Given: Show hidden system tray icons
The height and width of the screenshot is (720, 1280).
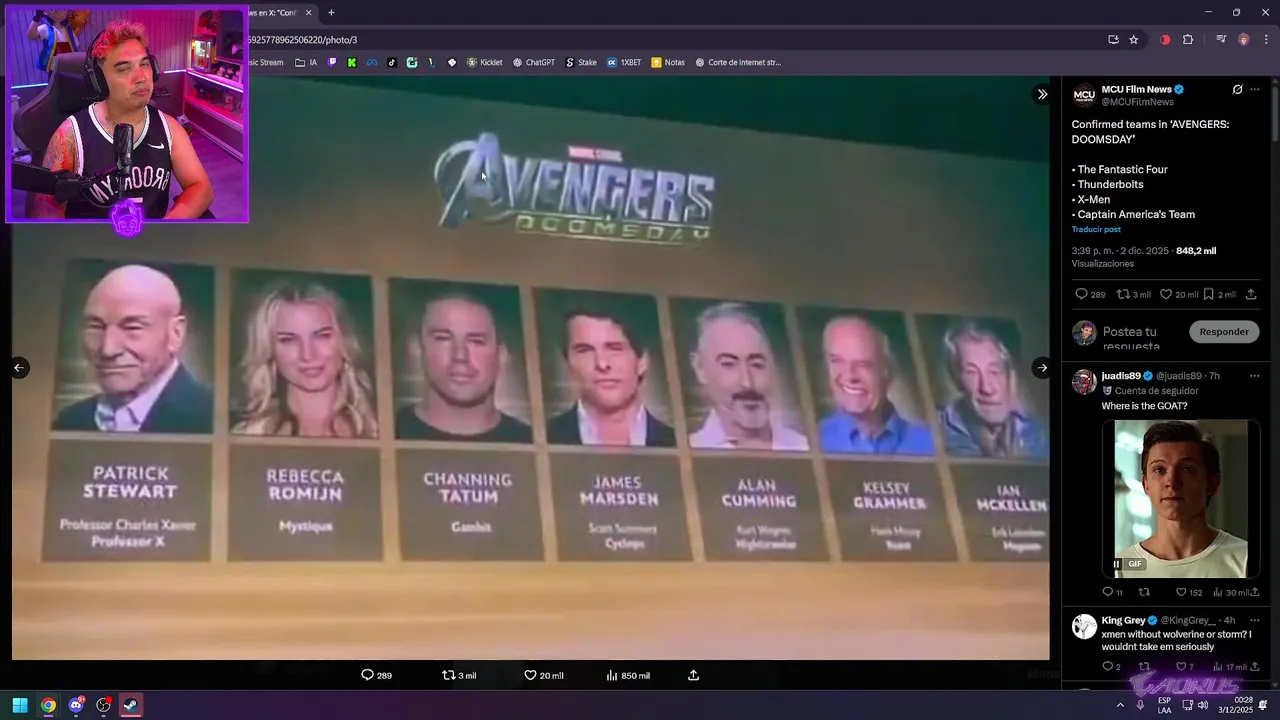Looking at the screenshot, I should point(1120,705).
